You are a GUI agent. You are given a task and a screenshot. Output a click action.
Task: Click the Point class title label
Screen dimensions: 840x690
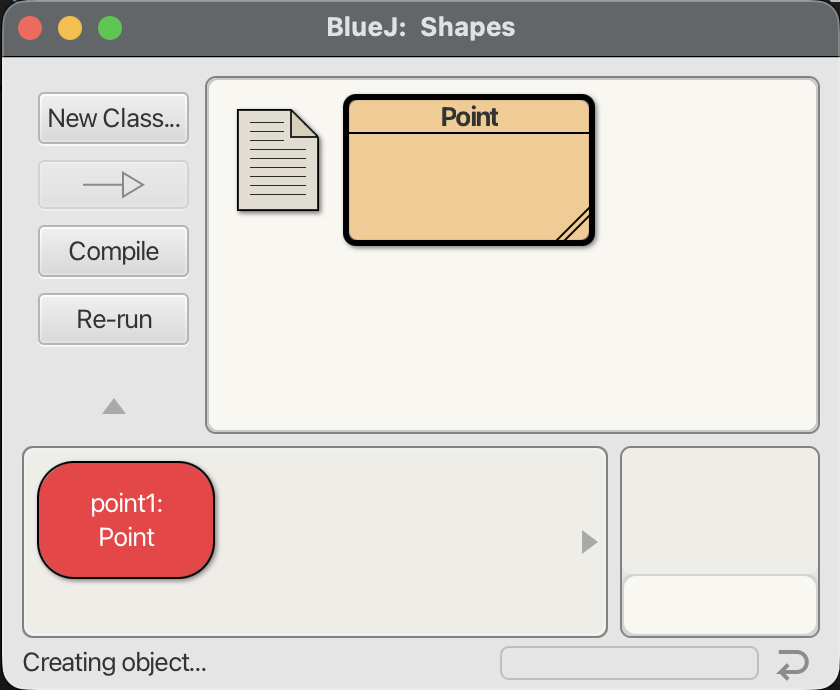[x=469, y=117]
